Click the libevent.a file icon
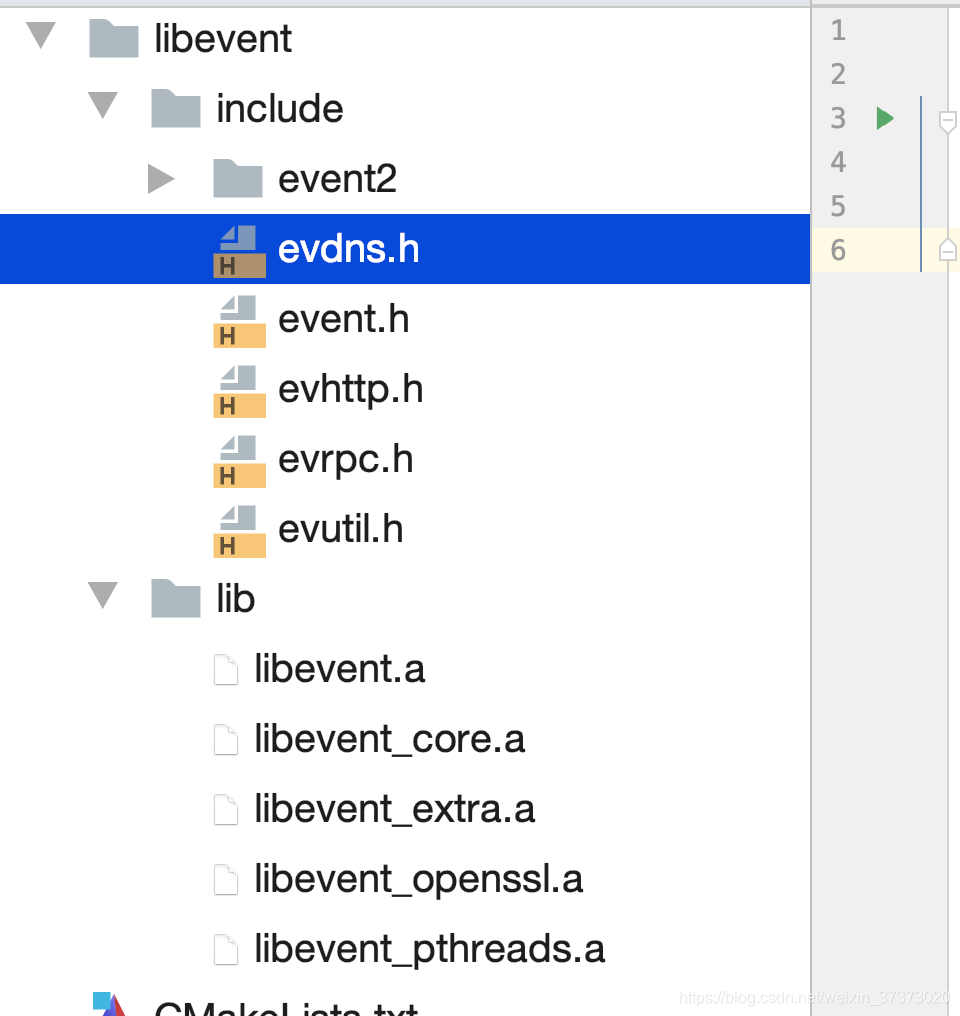The image size is (960, 1016). [x=226, y=669]
